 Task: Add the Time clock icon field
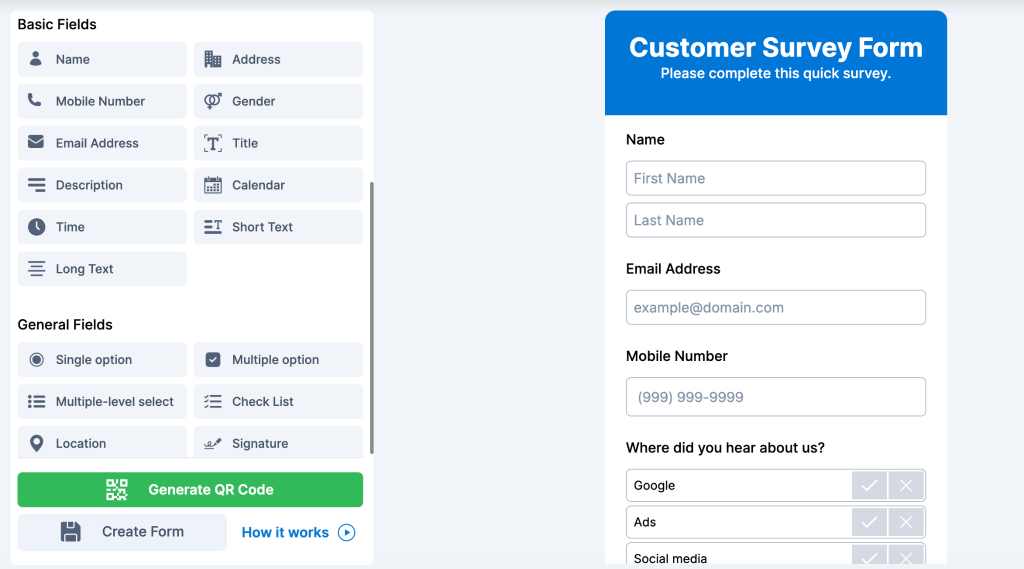(102, 227)
